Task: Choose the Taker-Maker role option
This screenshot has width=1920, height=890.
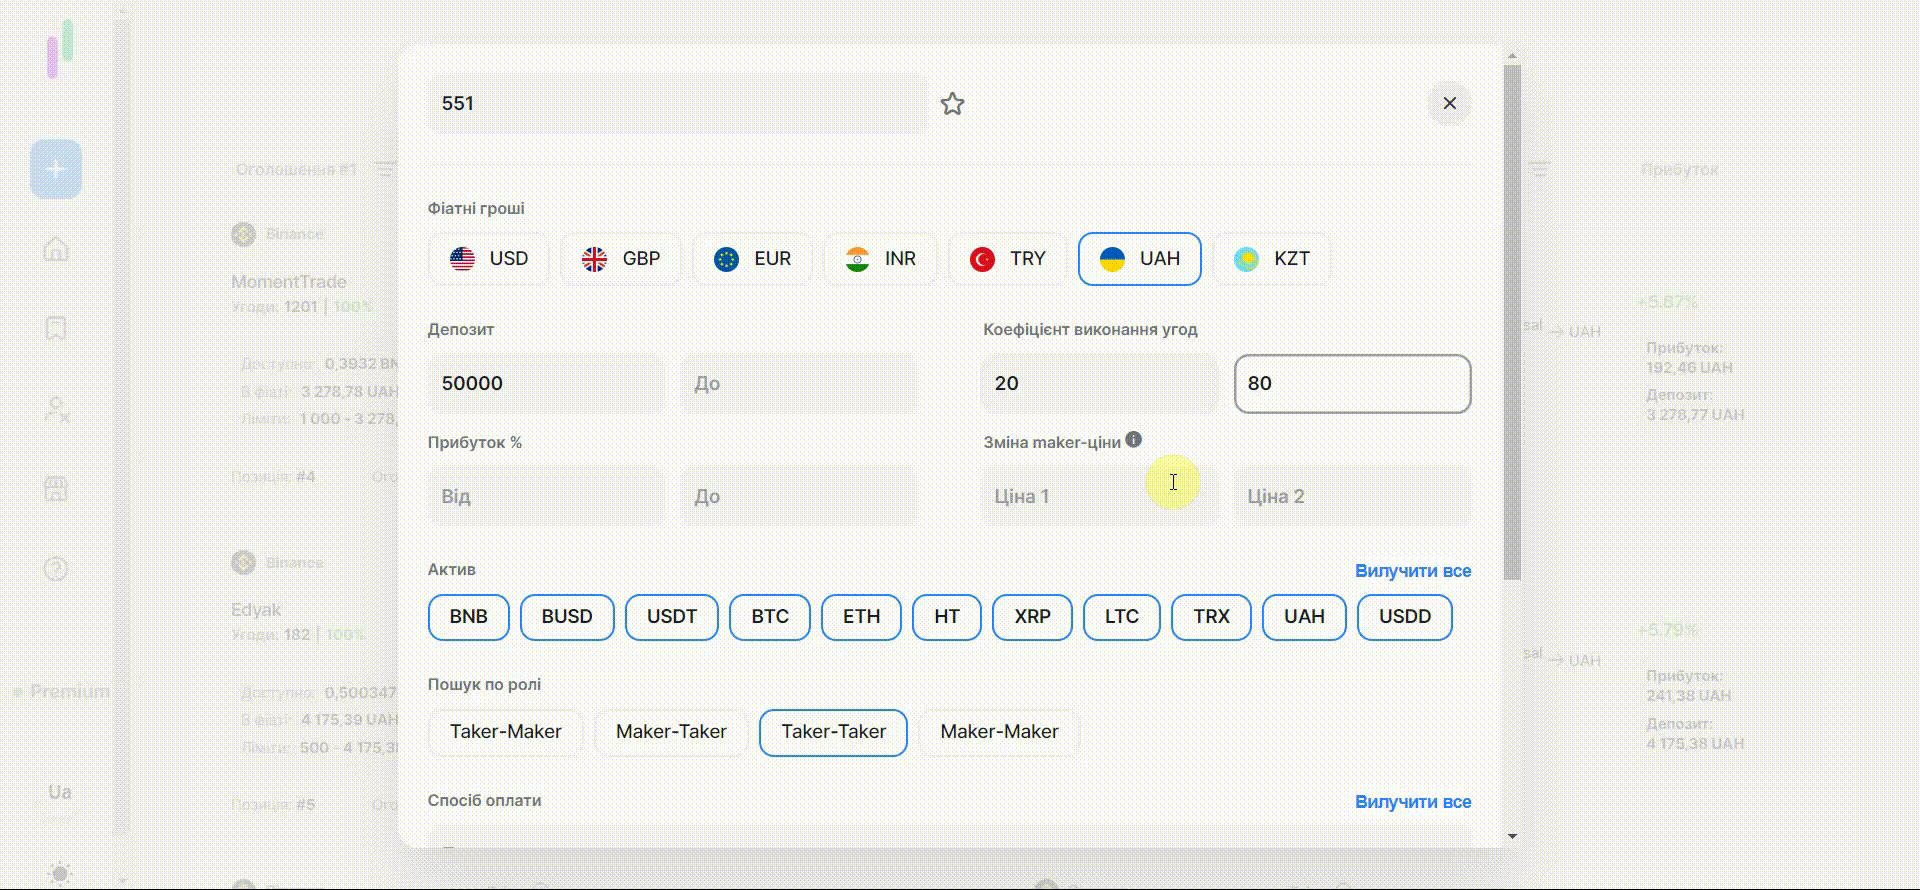Action: click(x=505, y=732)
